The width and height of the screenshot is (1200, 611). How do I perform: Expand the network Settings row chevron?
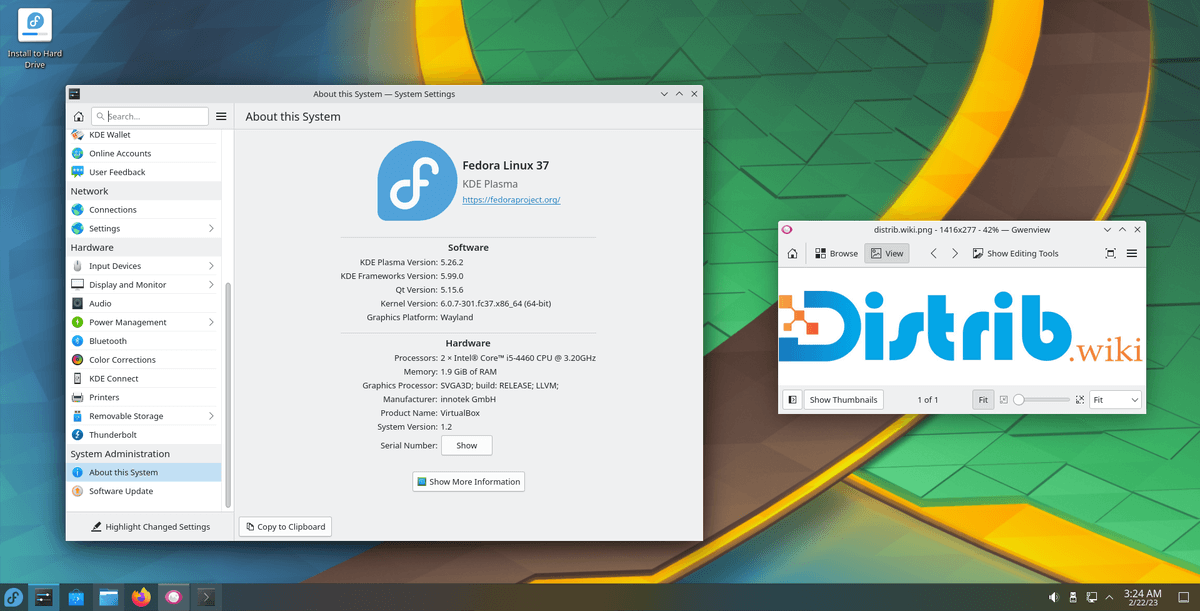pyautogui.click(x=211, y=229)
